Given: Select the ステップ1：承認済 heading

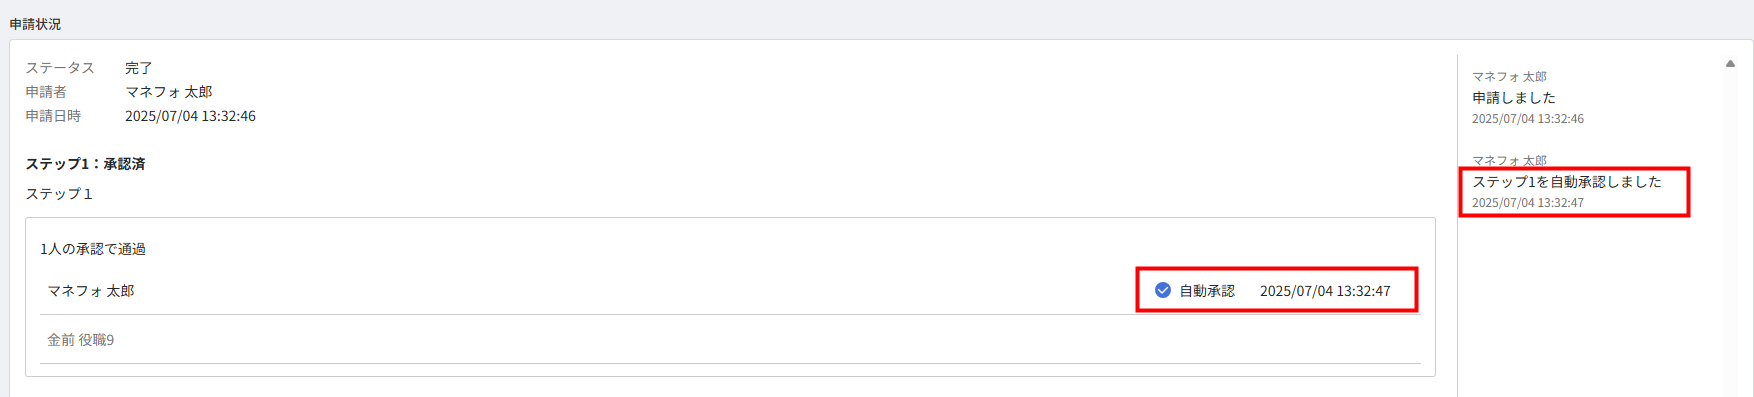Looking at the screenshot, I should tap(85, 164).
